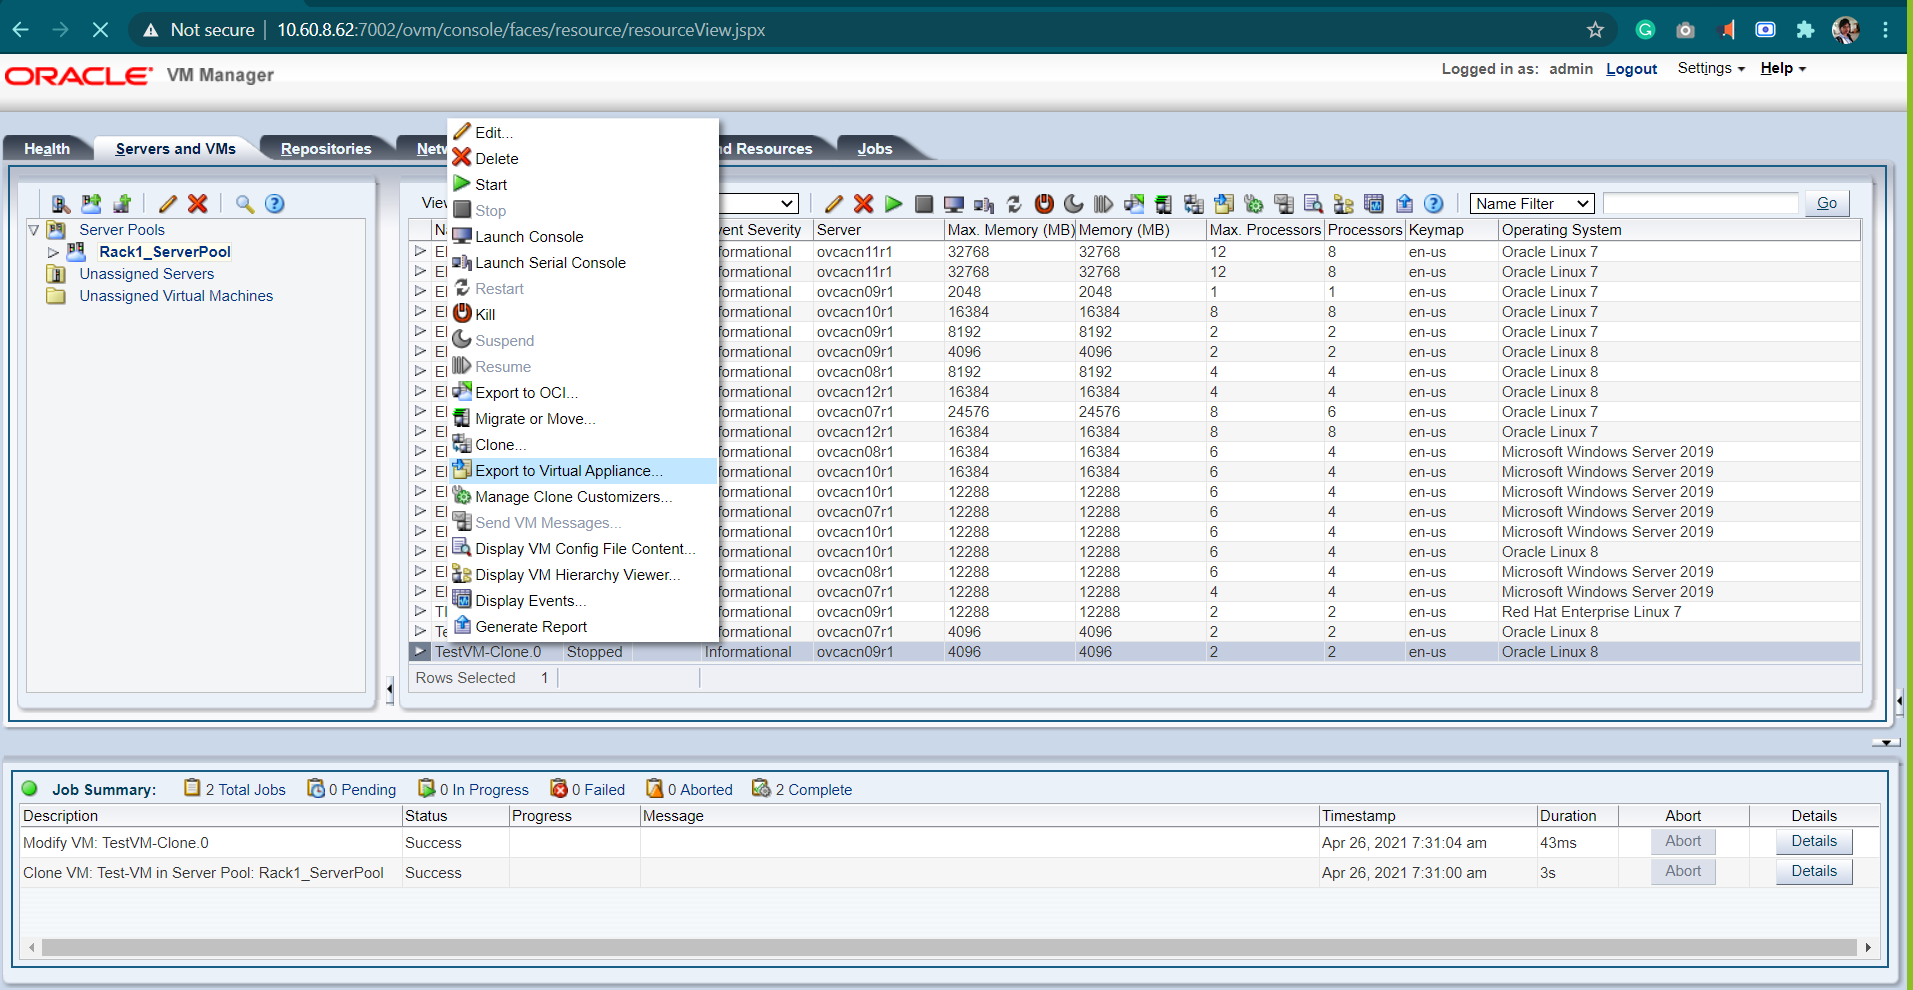Open the Help dropdown menu
Viewport: 1913px width, 990px height.
point(1783,68)
